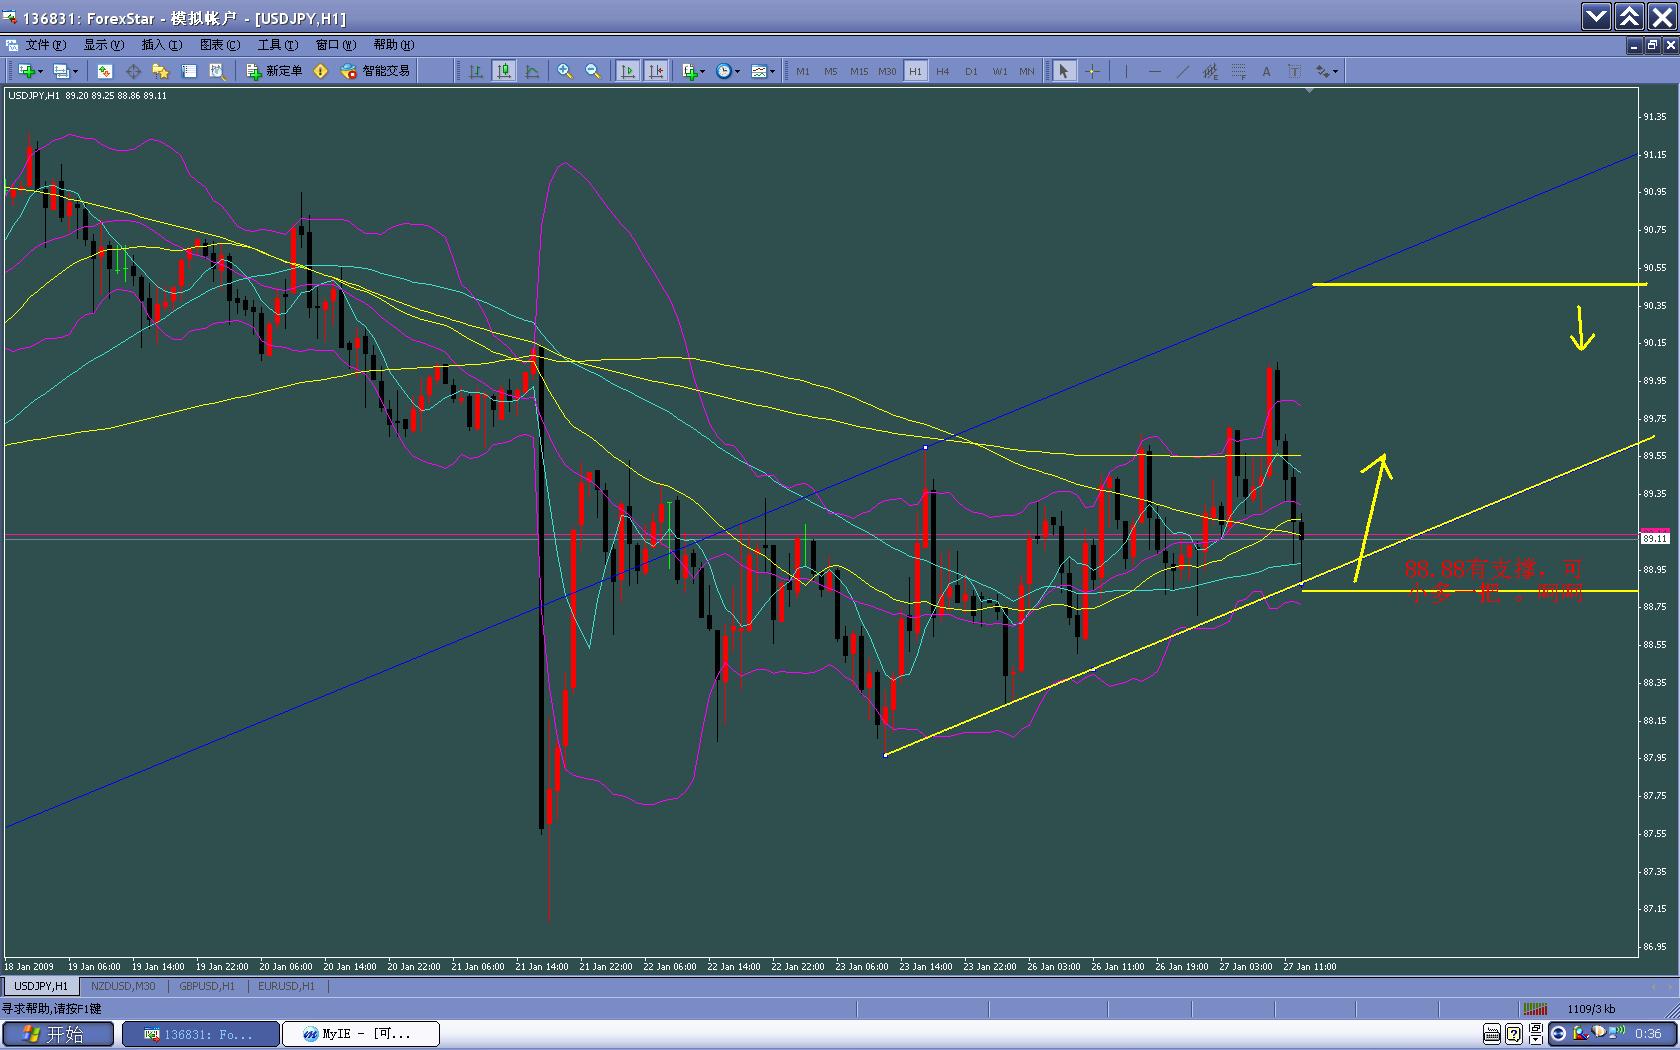Click the 89.11 current price label

click(x=1655, y=538)
